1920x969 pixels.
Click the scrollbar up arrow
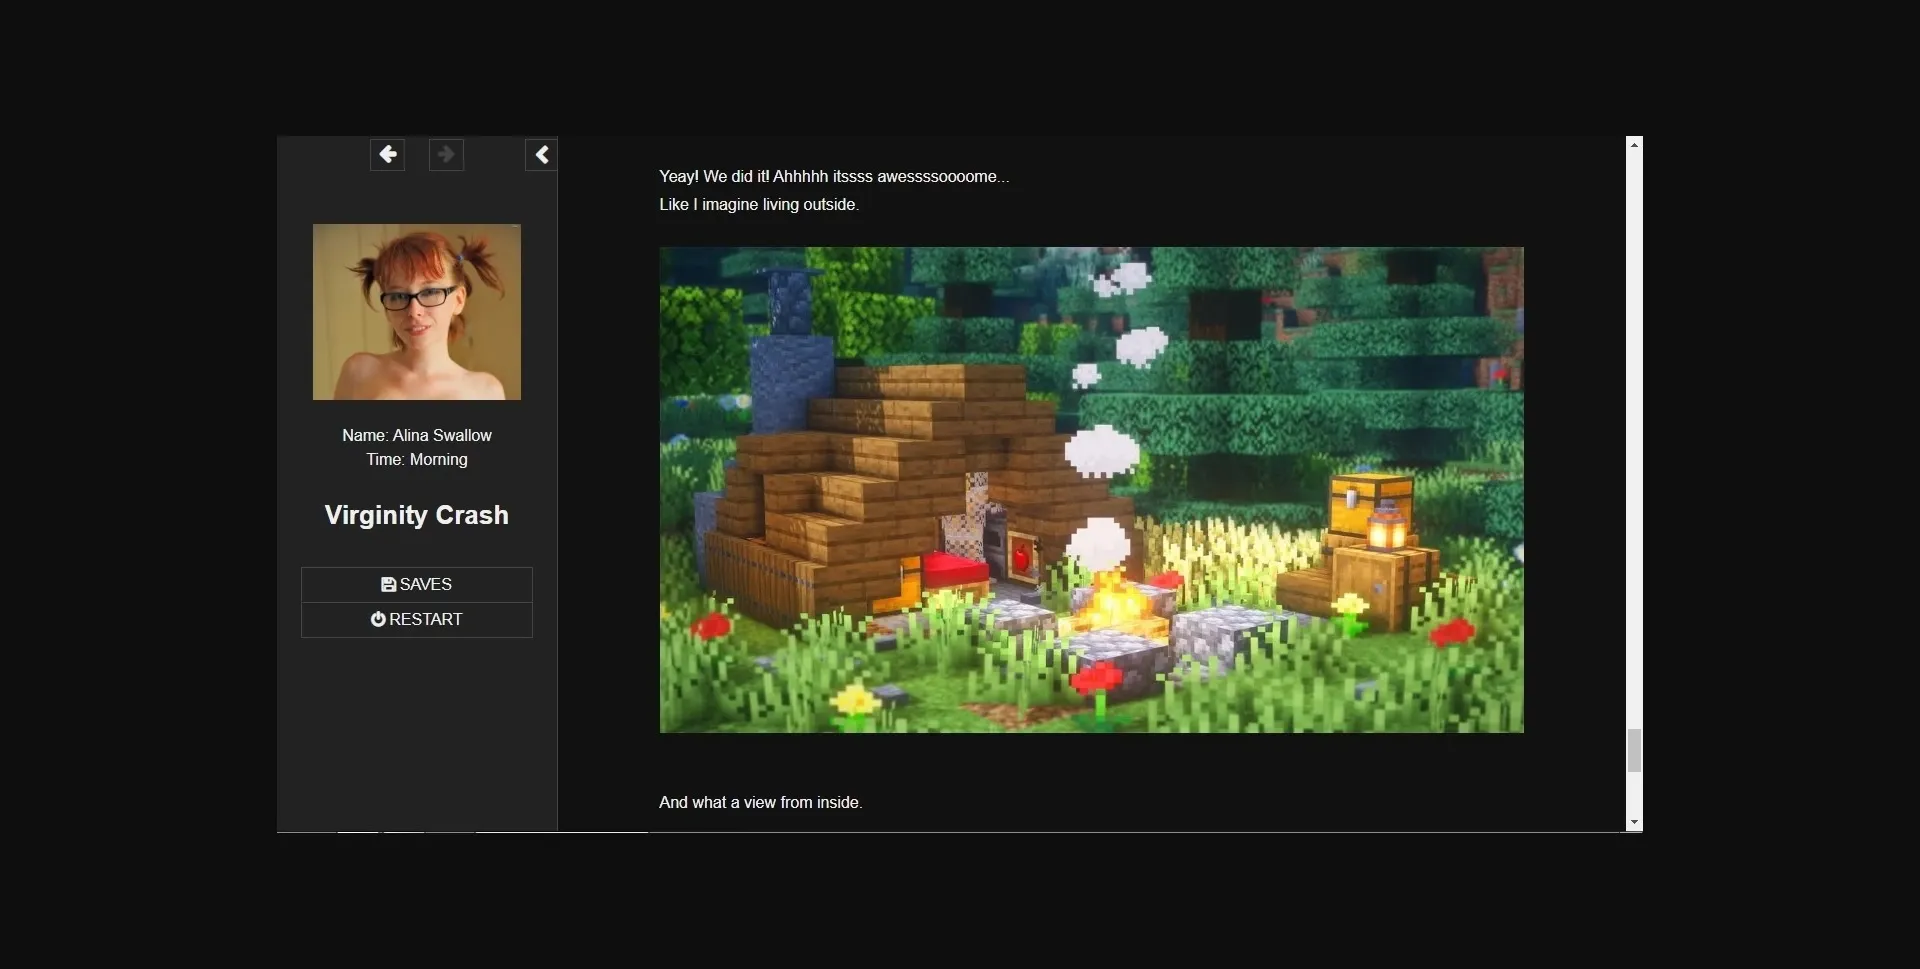(x=1634, y=145)
